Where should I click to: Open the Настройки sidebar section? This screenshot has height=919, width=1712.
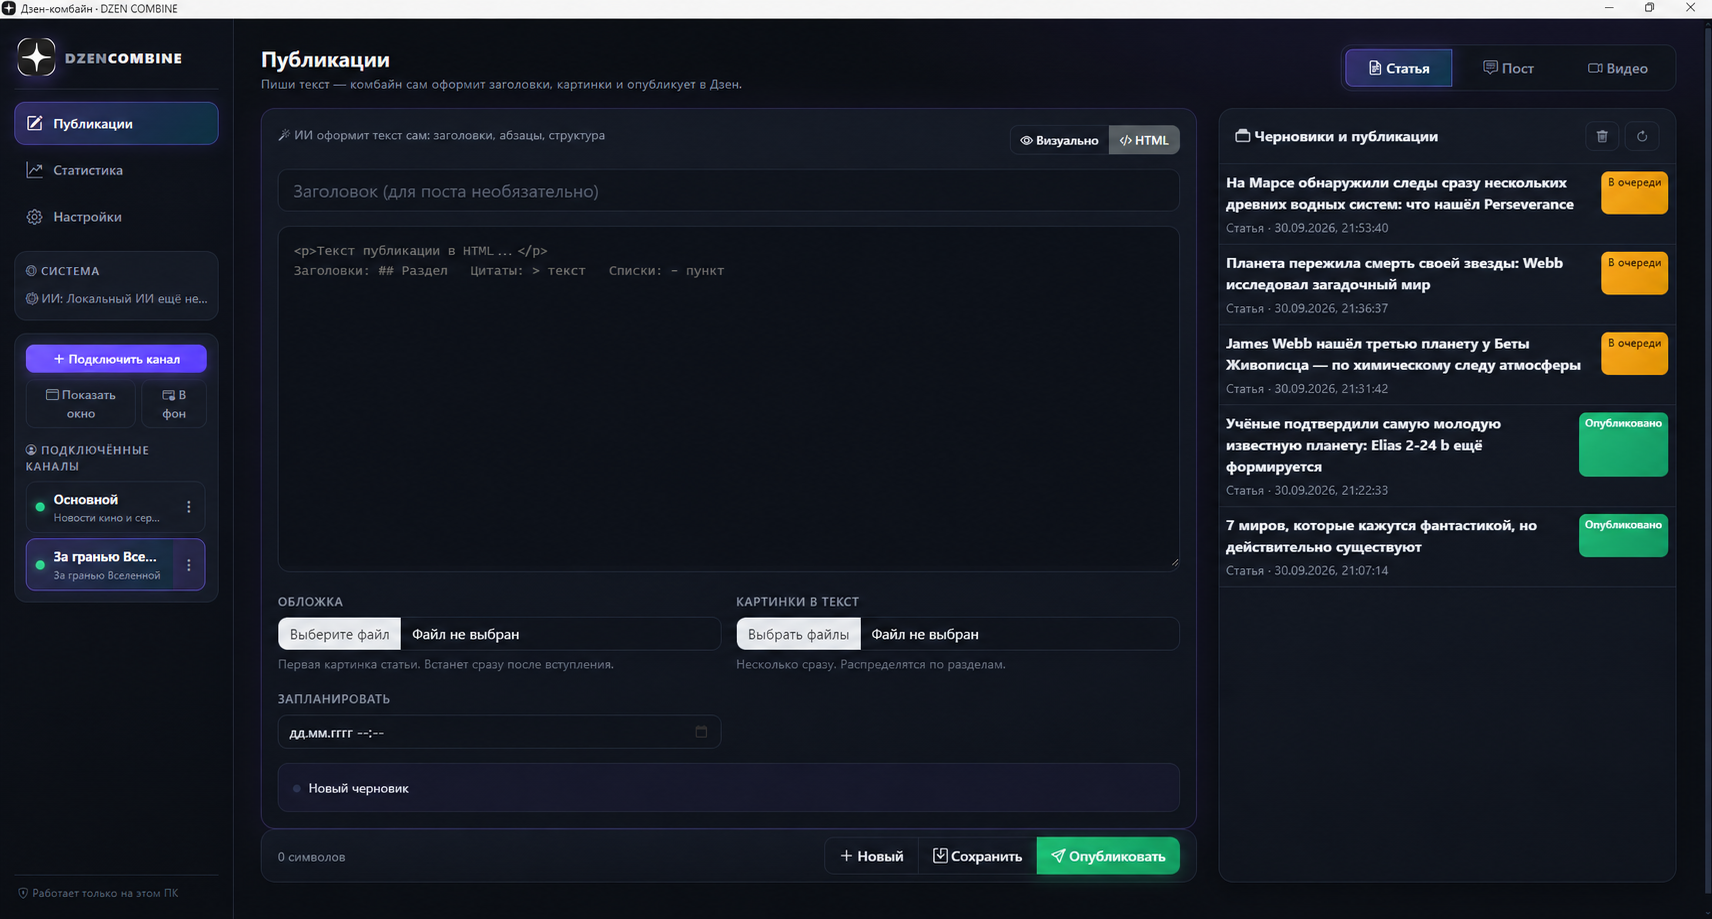pyautogui.click(x=116, y=216)
